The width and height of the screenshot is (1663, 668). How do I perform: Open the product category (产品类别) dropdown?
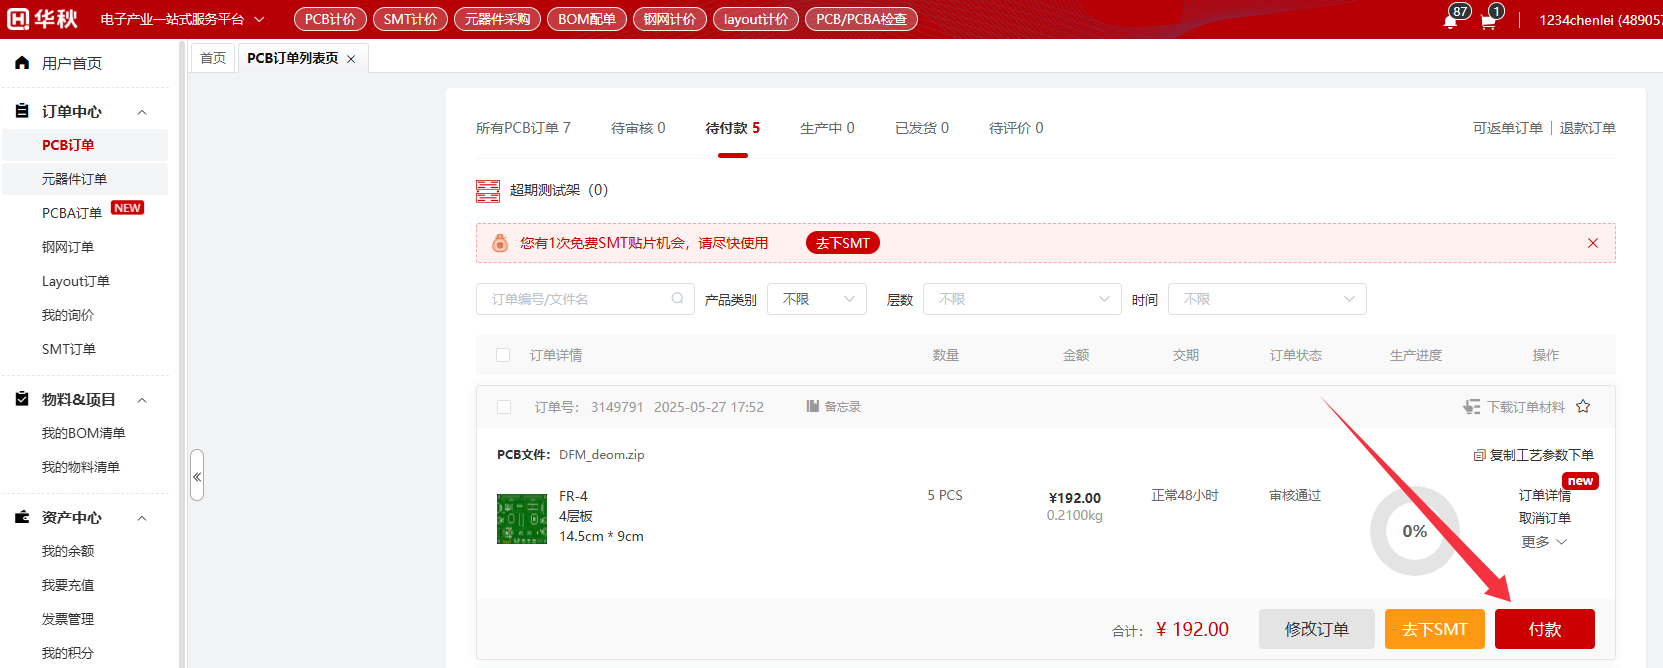click(816, 299)
